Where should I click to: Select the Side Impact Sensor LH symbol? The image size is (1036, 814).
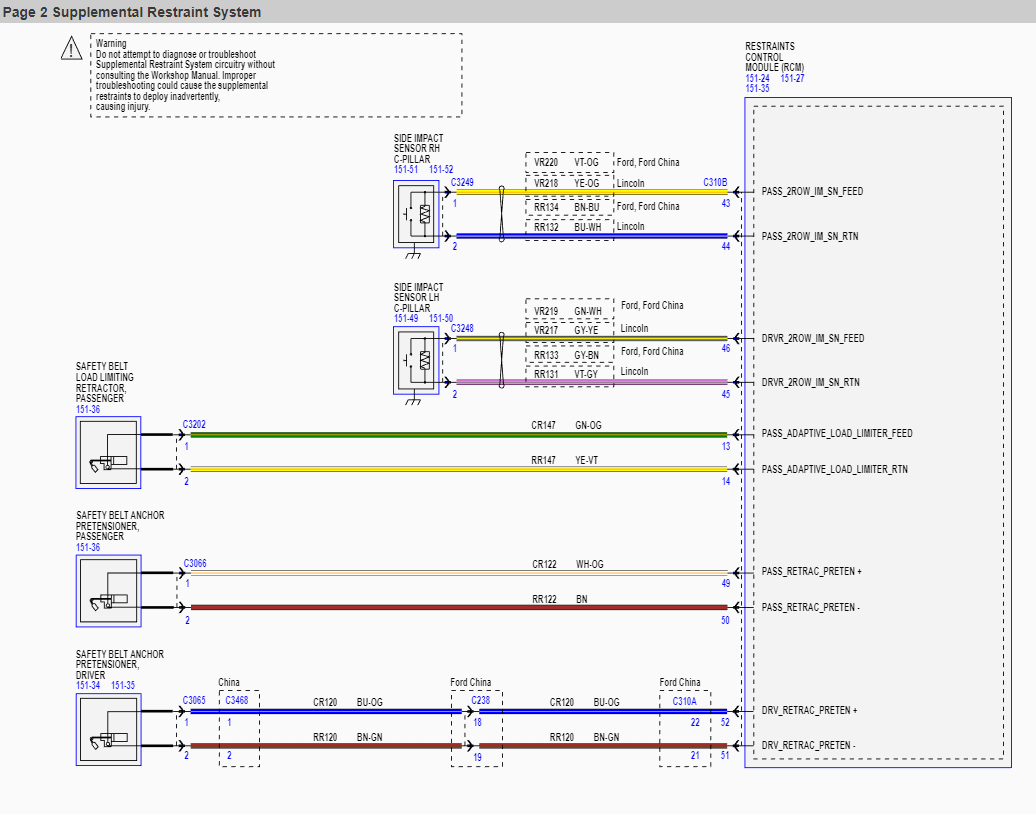tap(416, 360)
